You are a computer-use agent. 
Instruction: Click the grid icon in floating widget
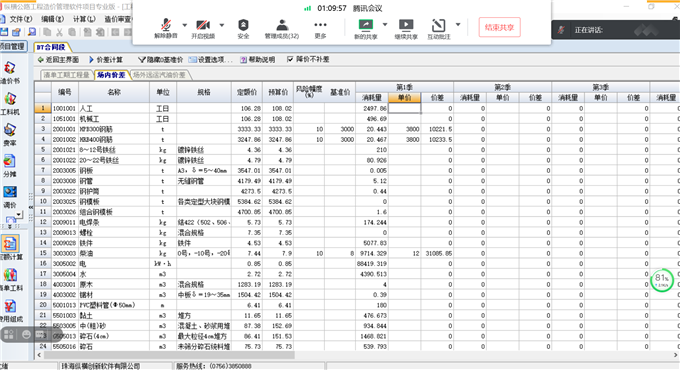(x=9, y=334)
